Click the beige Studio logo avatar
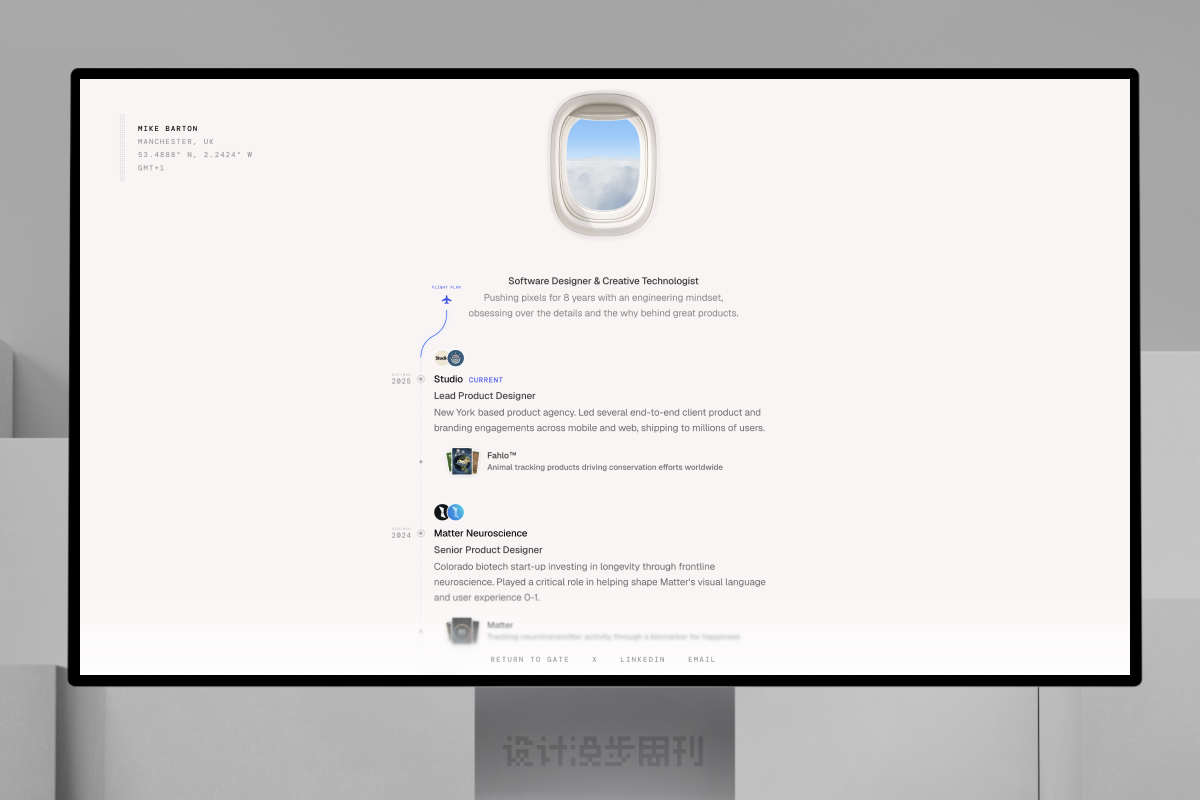This screenshot has width=1200, height=800. point(441,358)
